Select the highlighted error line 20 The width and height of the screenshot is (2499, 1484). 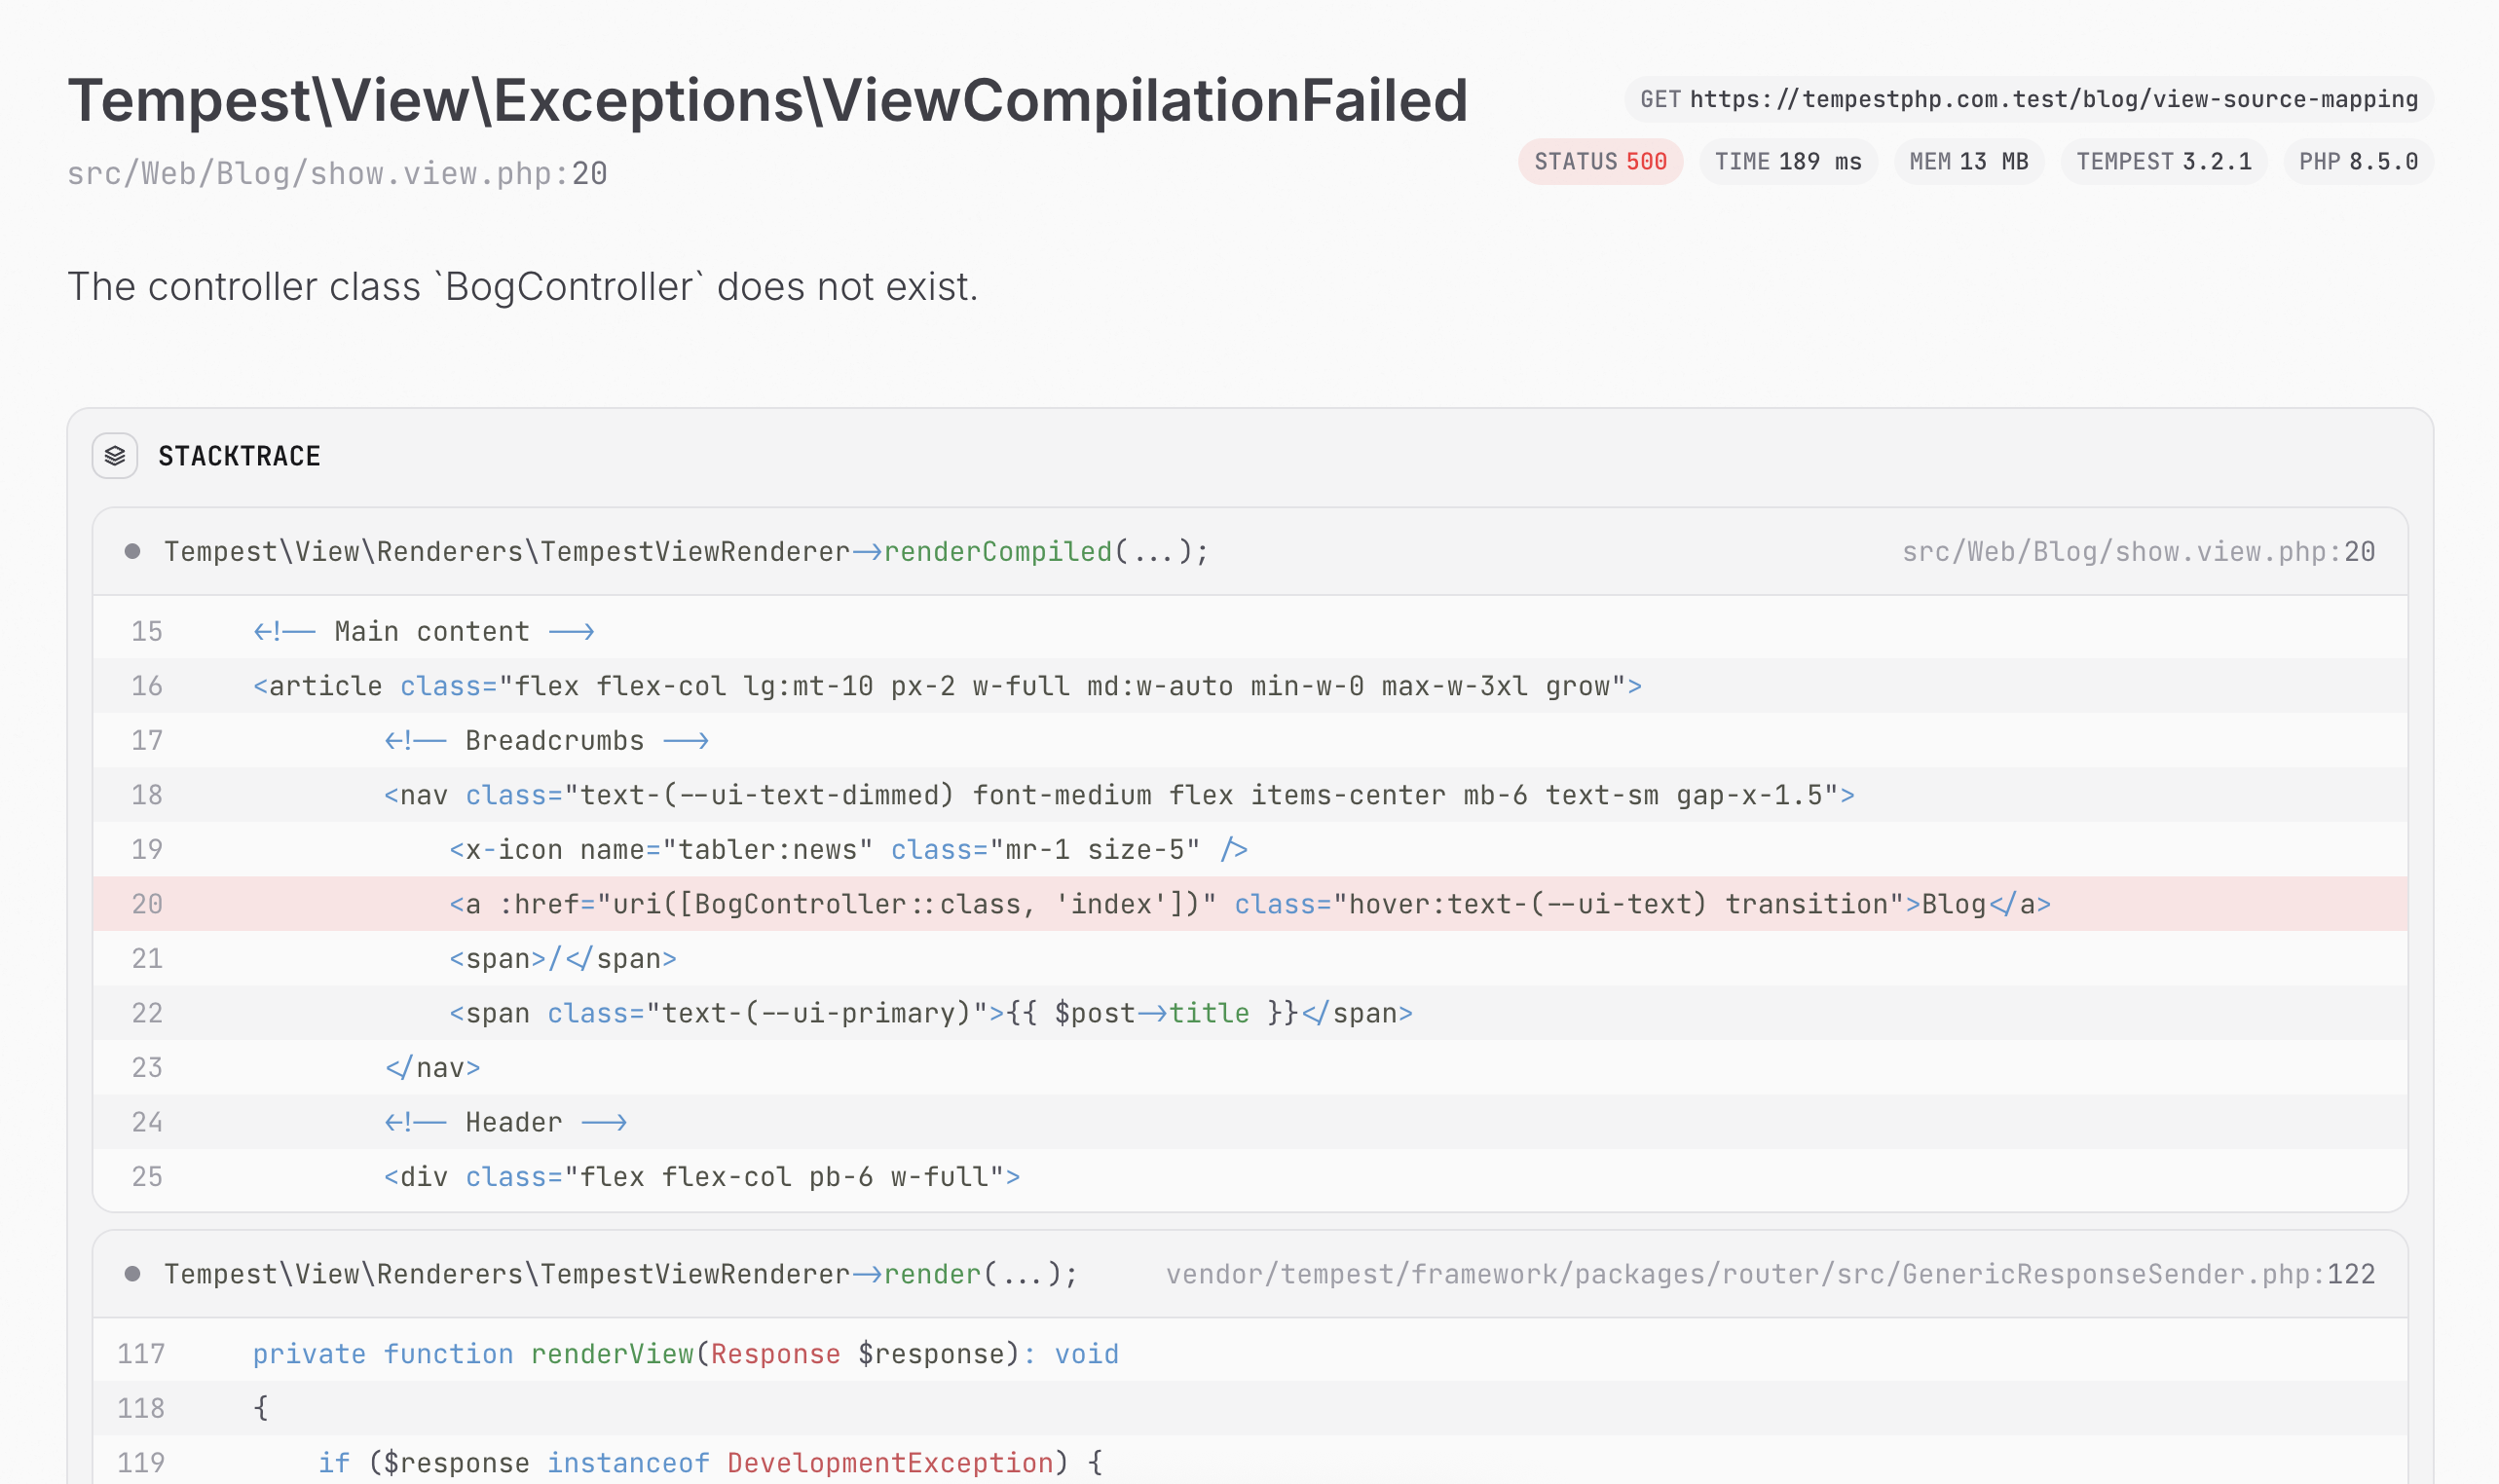click(x=1250, y=904)
